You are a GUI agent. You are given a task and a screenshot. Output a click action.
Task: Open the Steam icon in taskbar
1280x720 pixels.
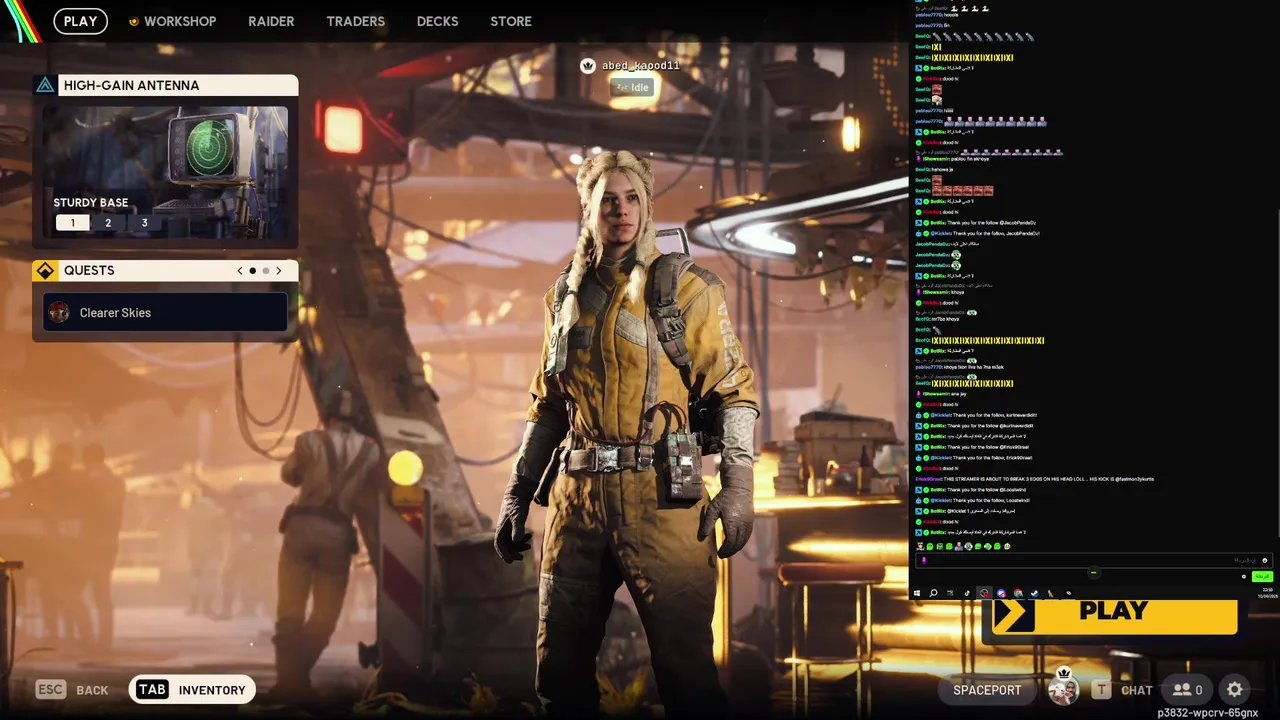[x=1034, y=593]
